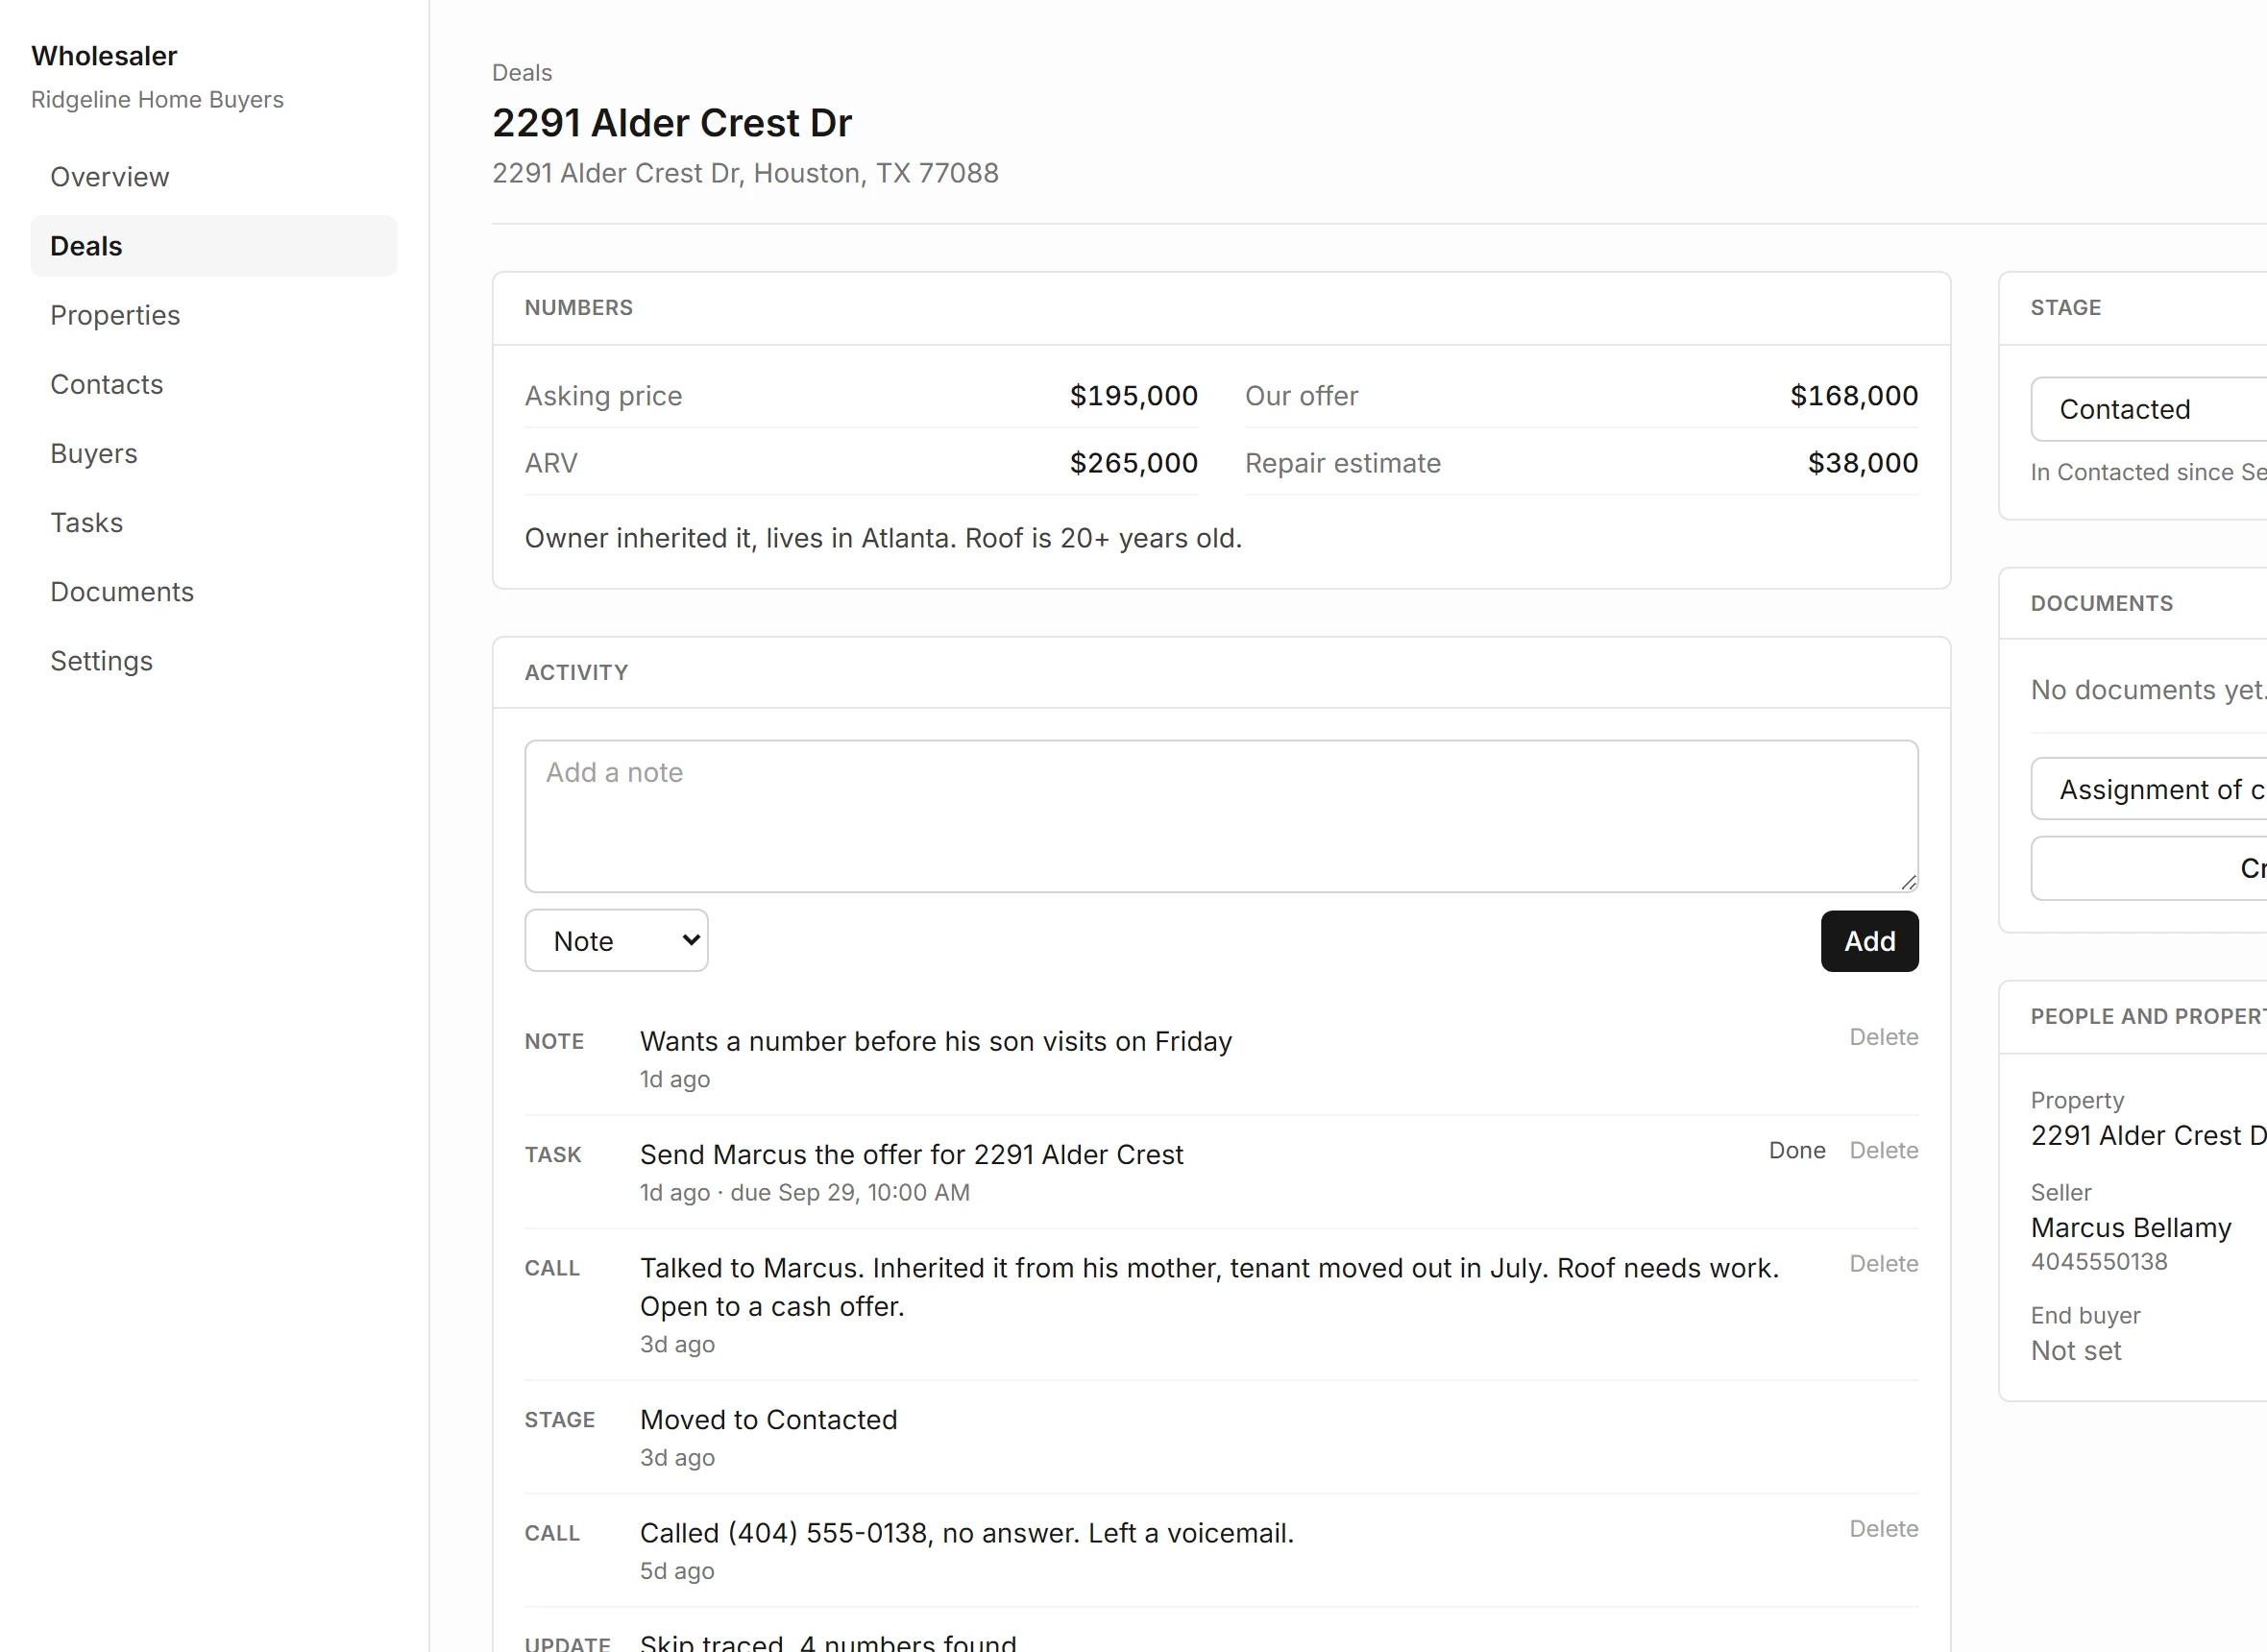Click the note area resize handle
The width and height of the screenshot is (2267, 1652).
point(1908,882)
